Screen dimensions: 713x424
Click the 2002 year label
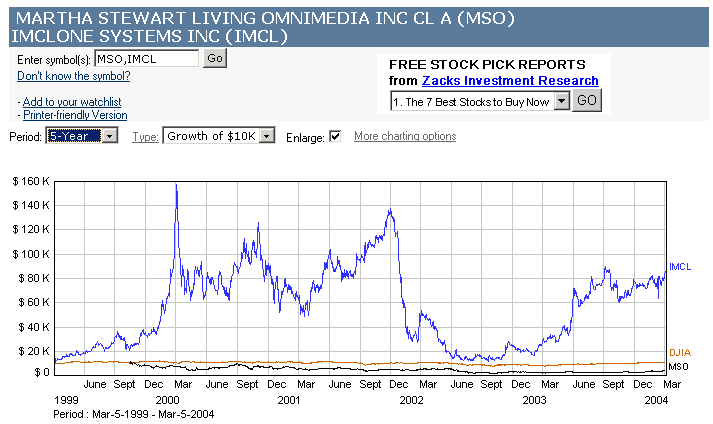click(x=412, y=400)
